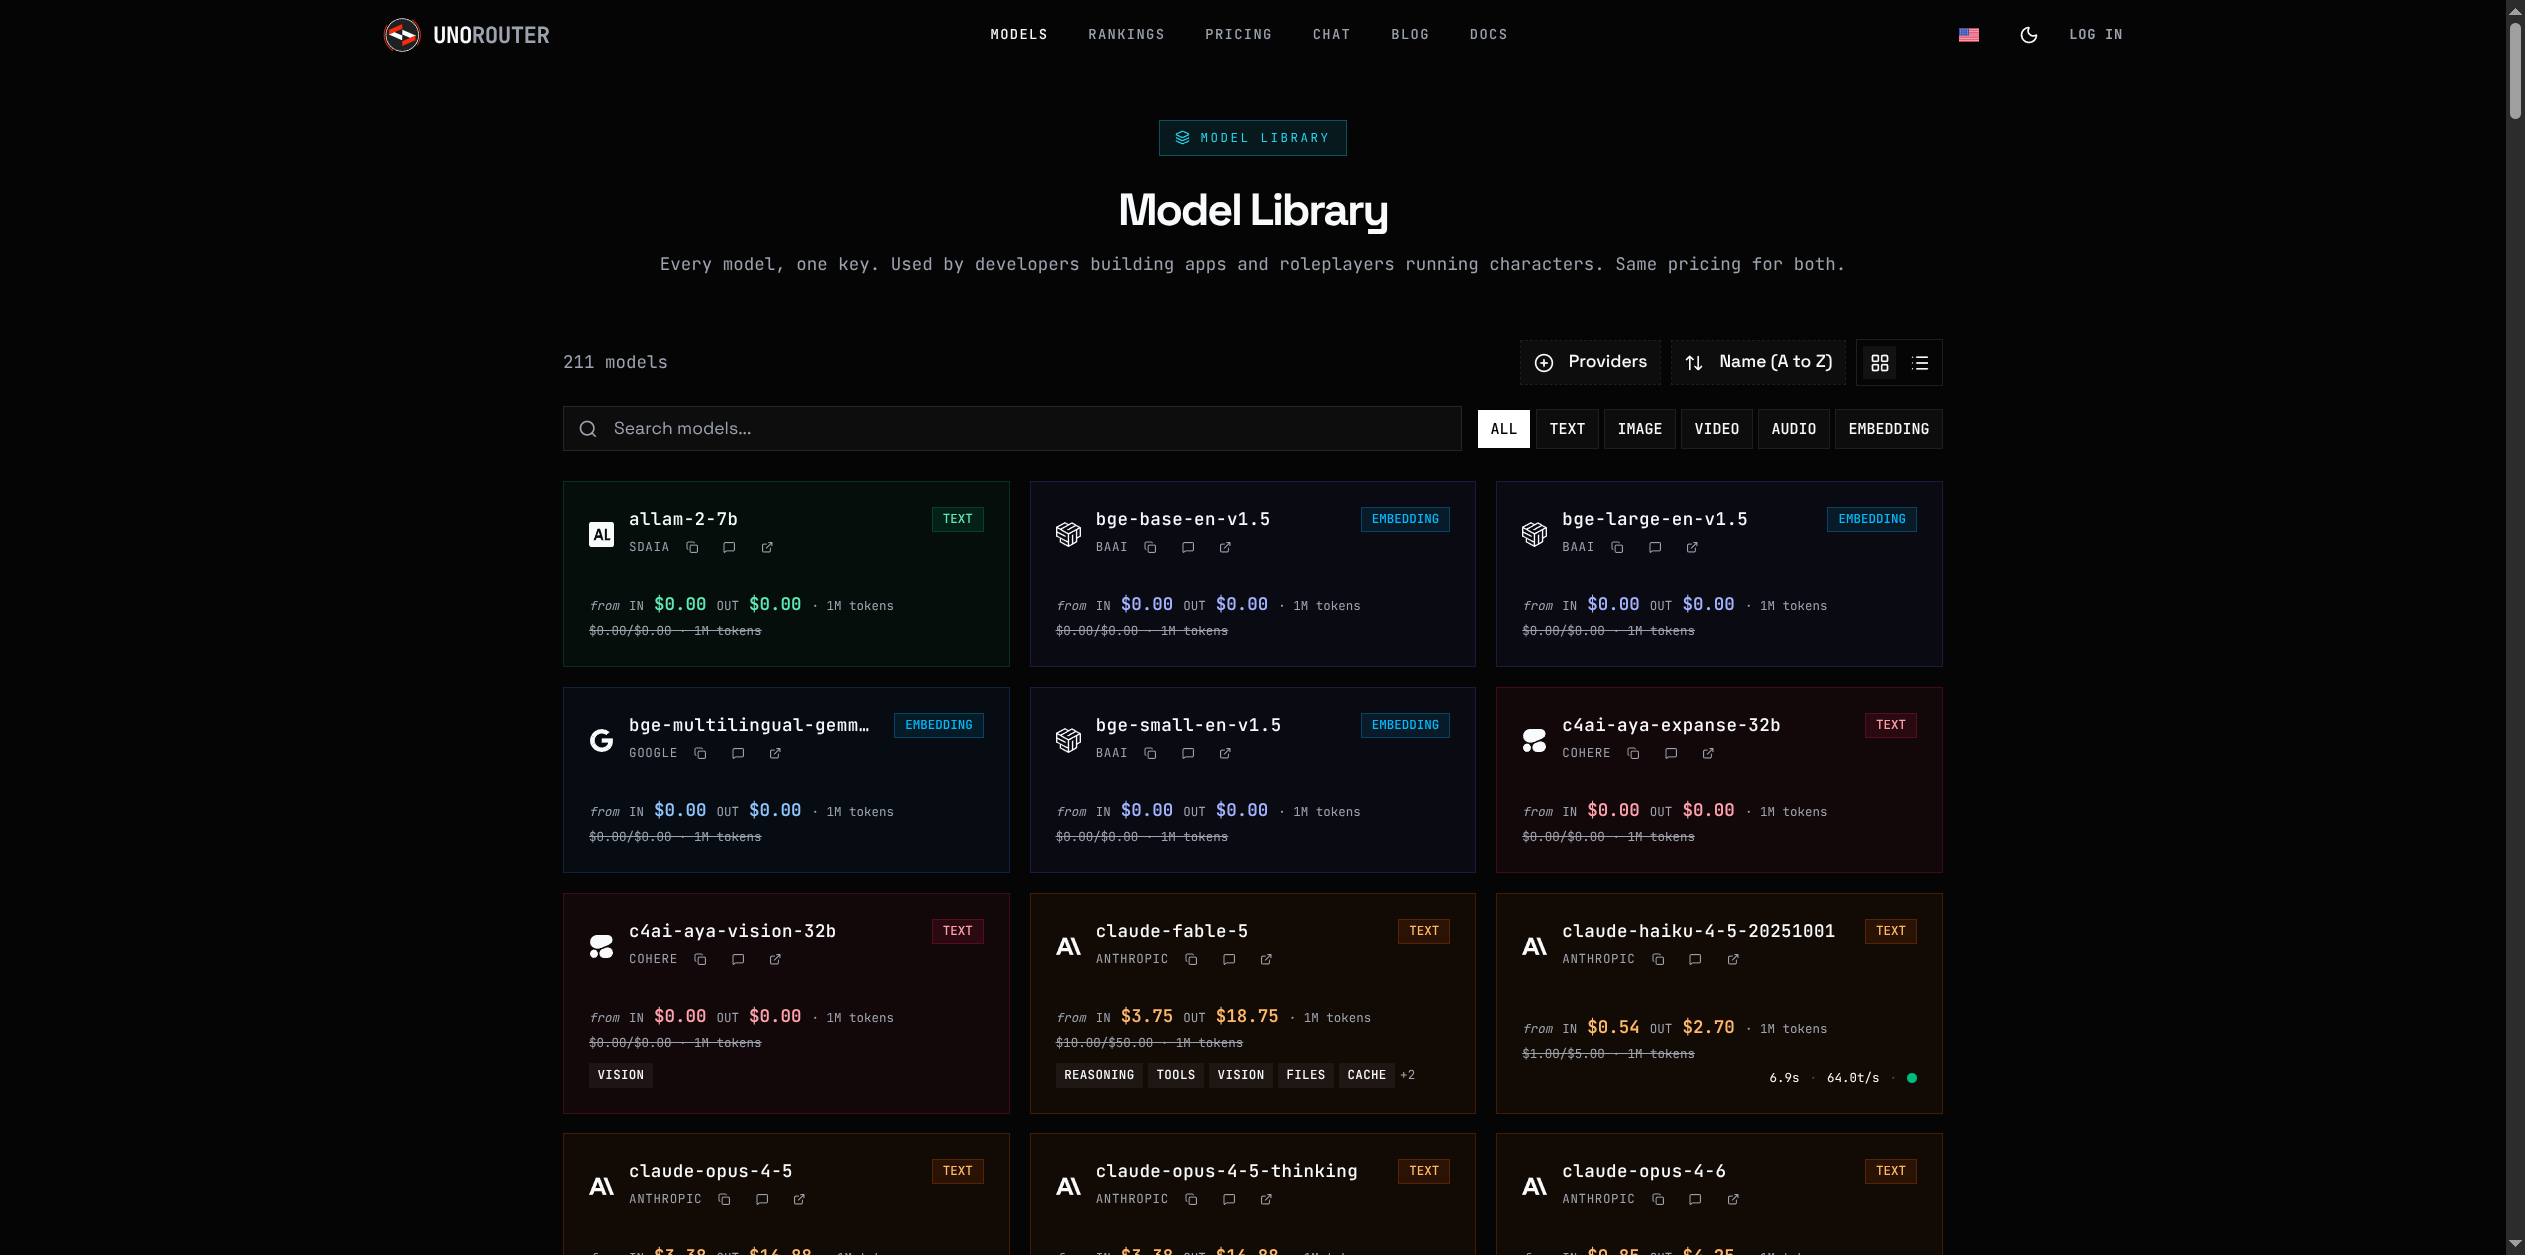Open the c4ai-aya-expanse-32b model title

pos(1671,725)
